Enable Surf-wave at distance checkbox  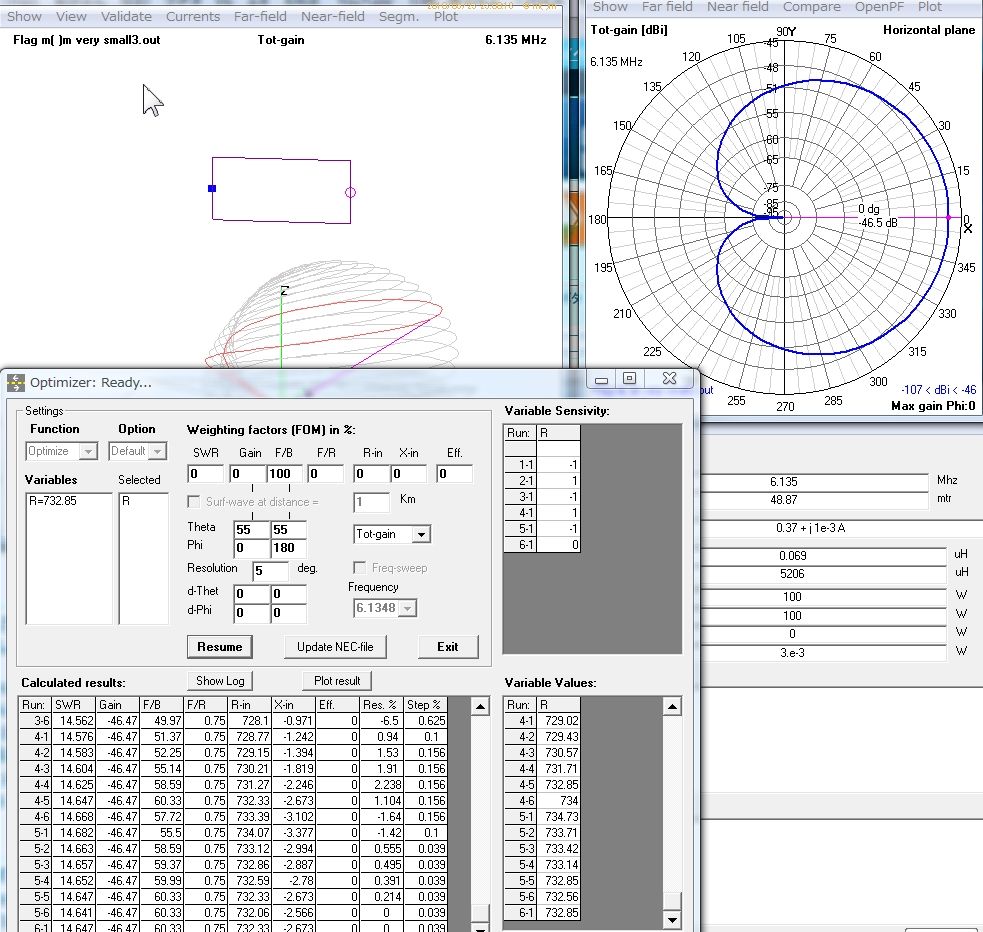pos(194,501)
